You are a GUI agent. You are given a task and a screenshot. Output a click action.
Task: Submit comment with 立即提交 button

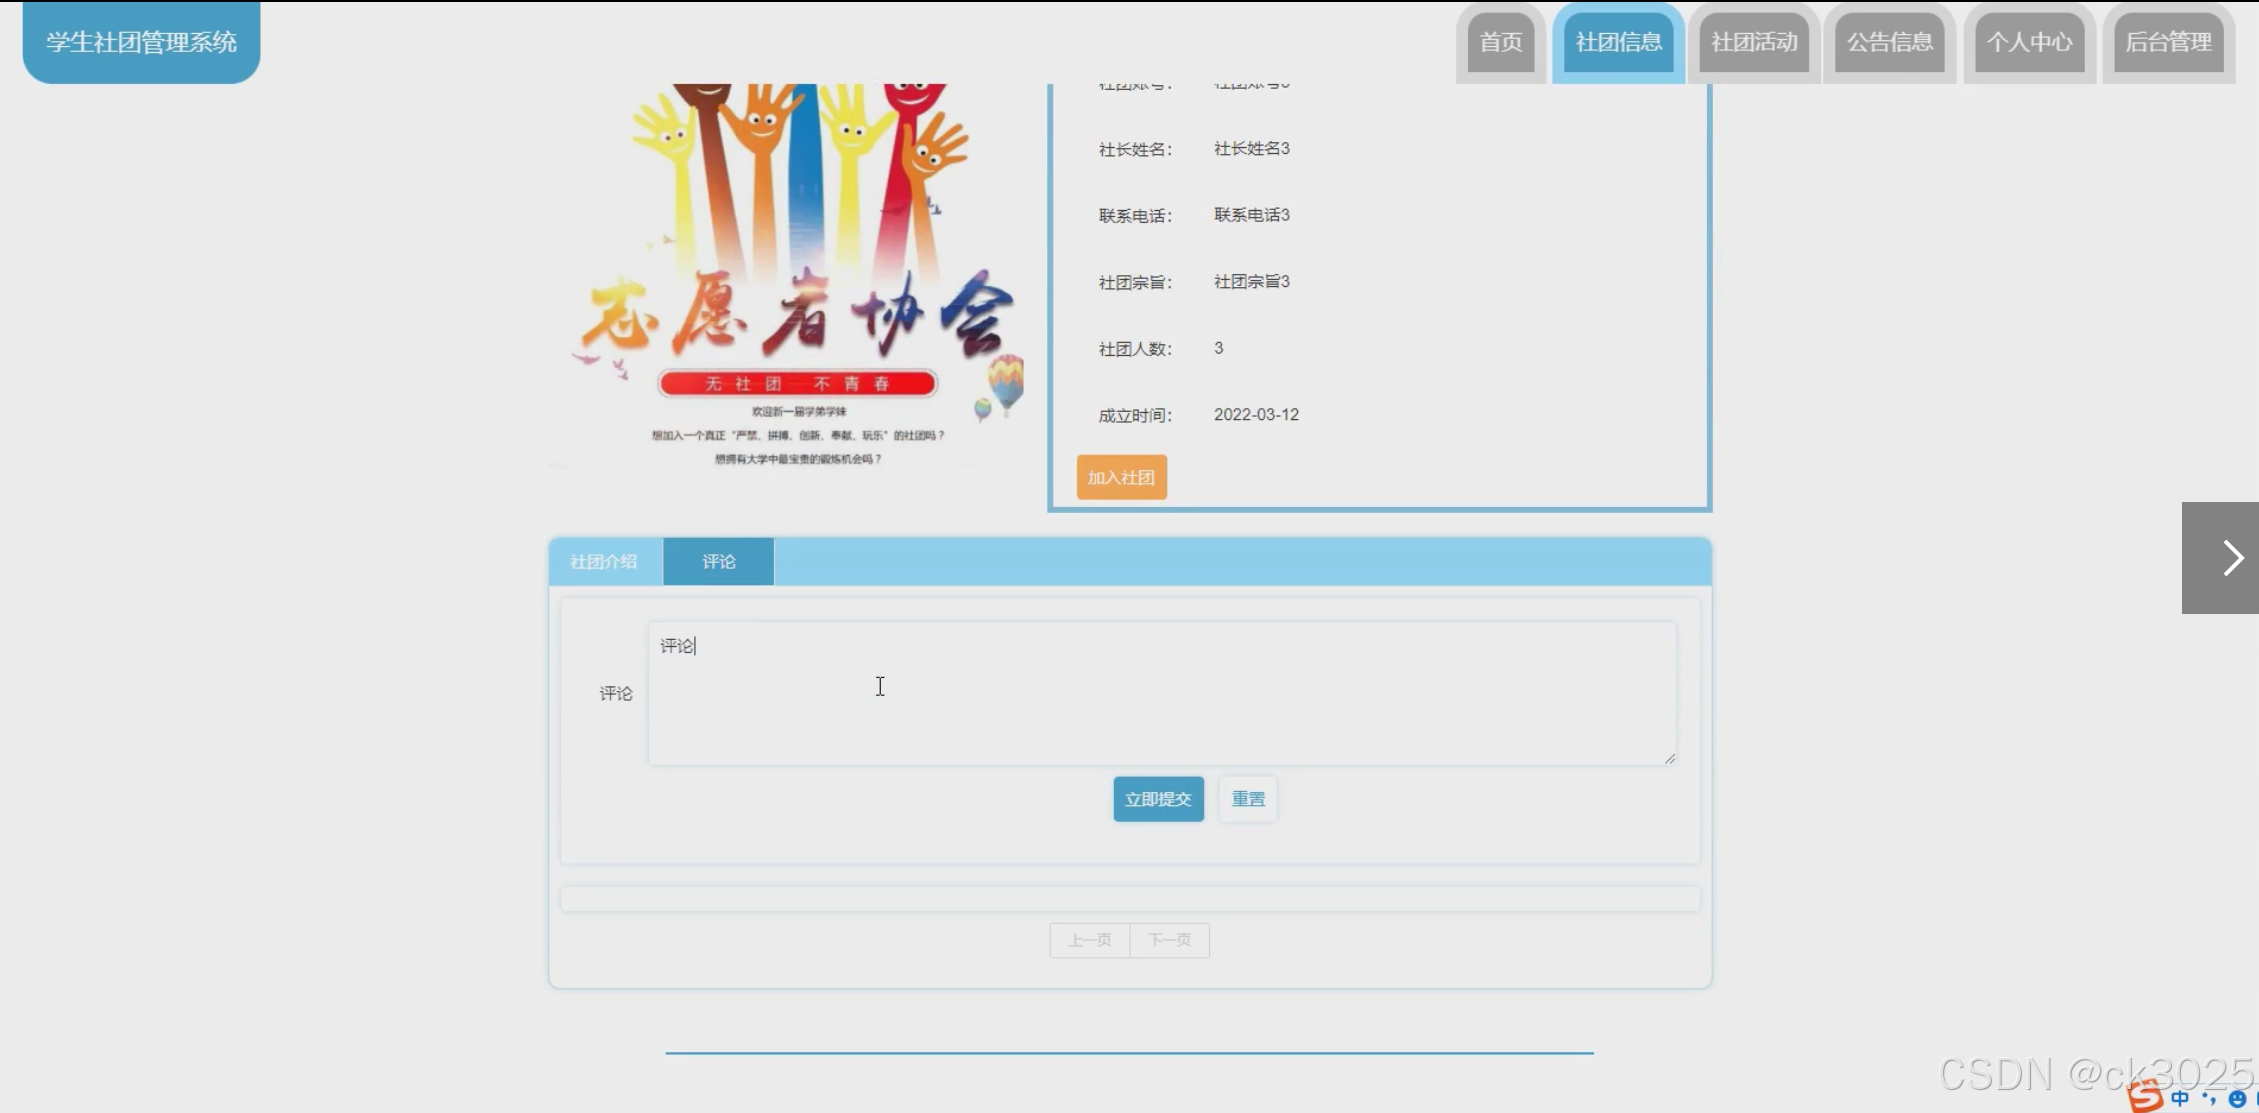click(1158, 799)
